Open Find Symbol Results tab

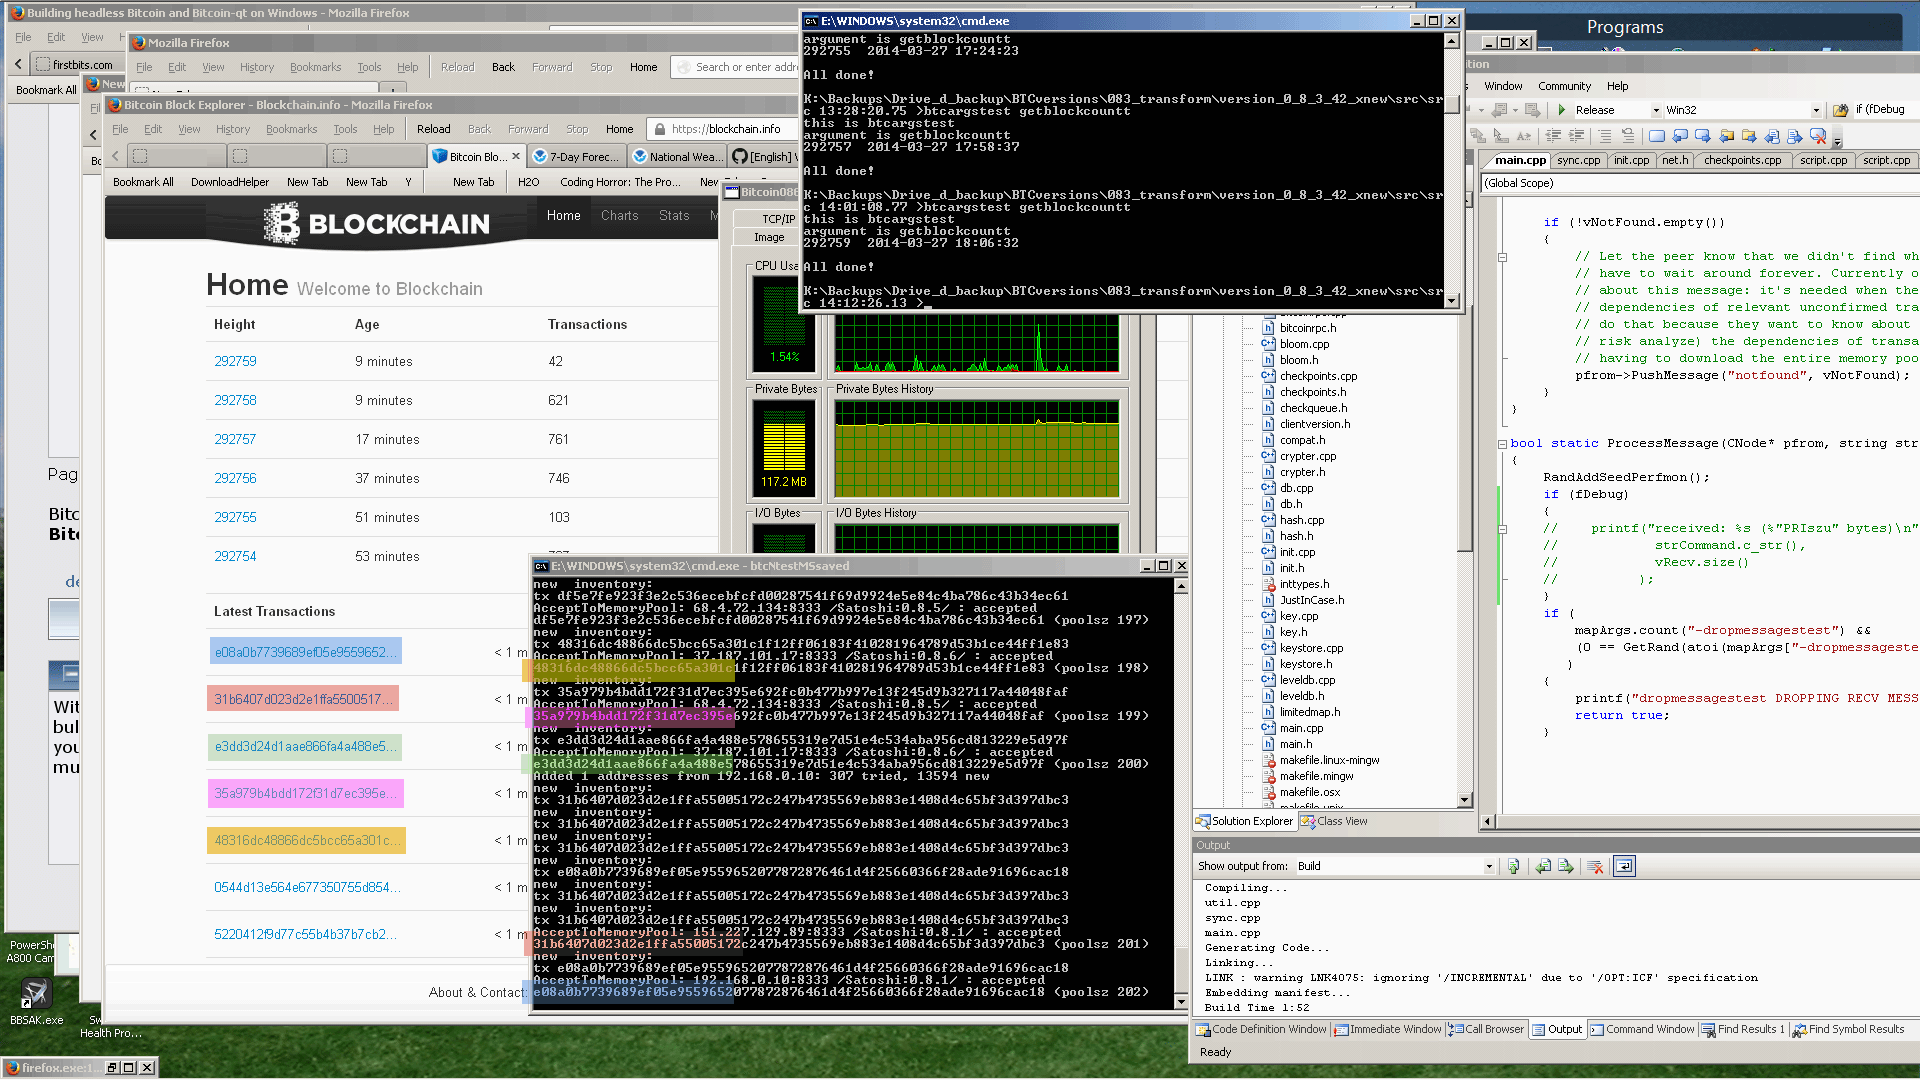pyautogui.click(x=1848, y=1029)
